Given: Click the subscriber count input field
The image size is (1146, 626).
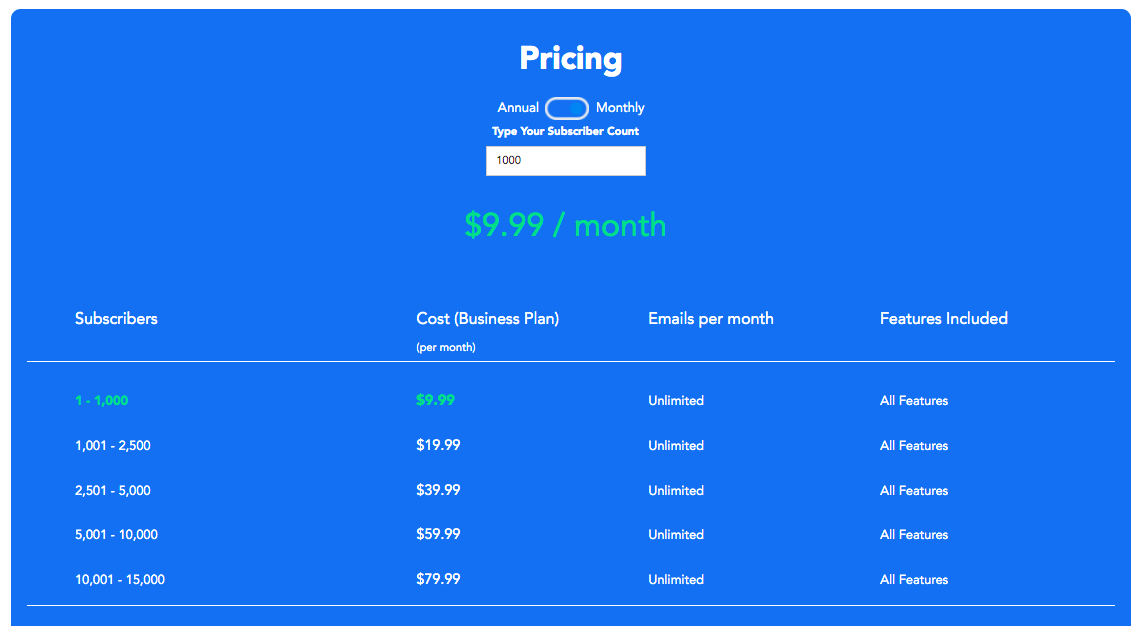Looking at the screenshot, I should pyautogui.click(x=566, y=161).
